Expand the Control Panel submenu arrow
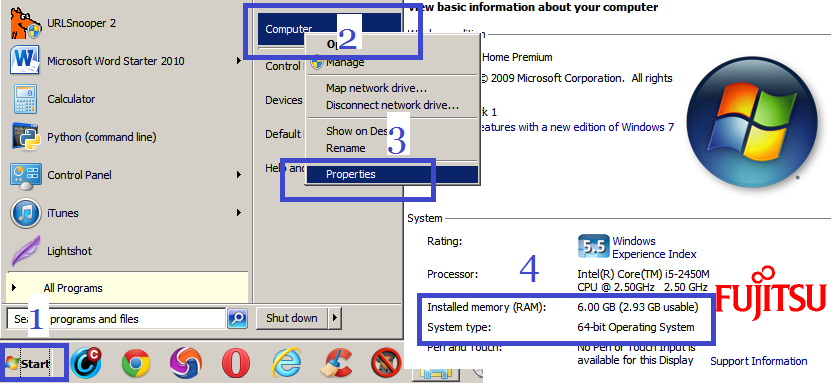Screen dimensions: 836x386 tap(239, 175)
